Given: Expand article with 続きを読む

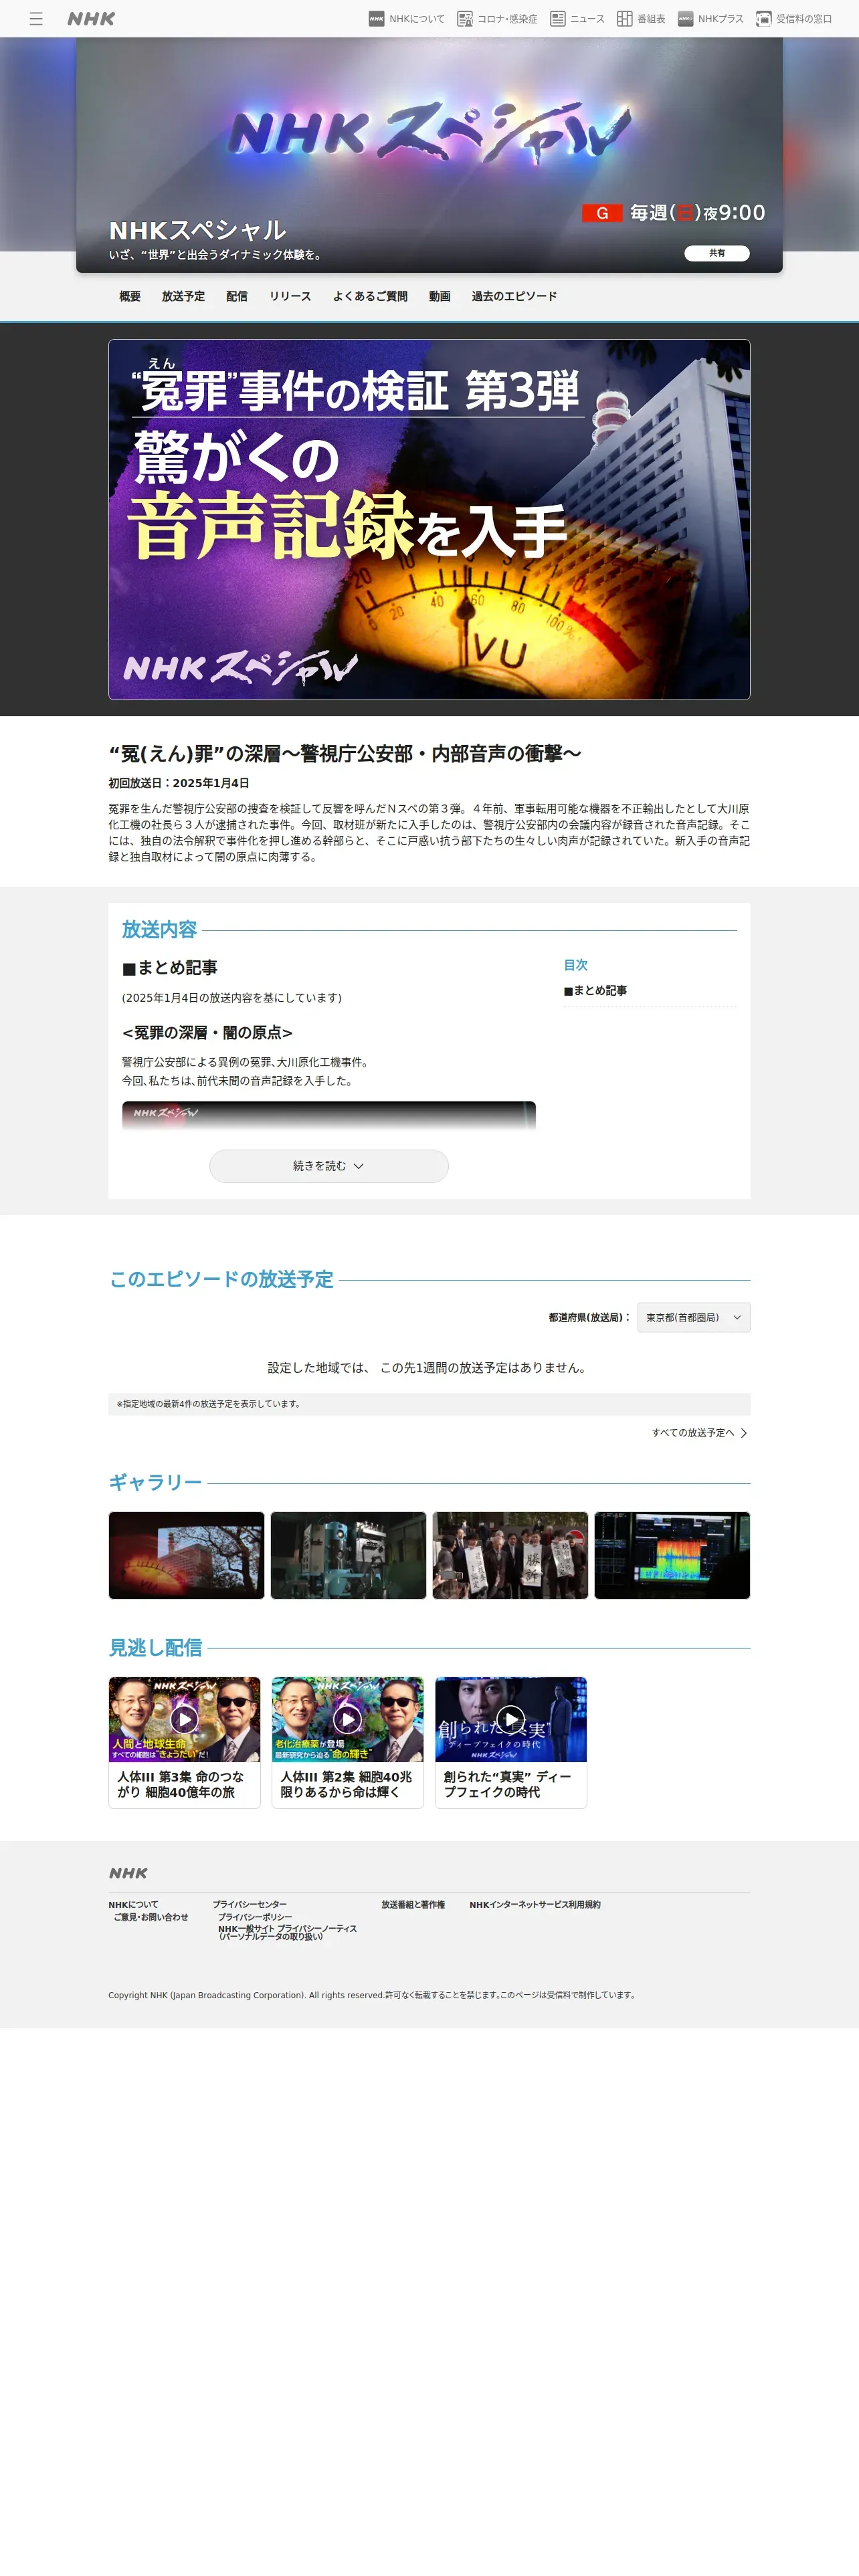Looking at the screenshot, I should (x=329, y=1166).
